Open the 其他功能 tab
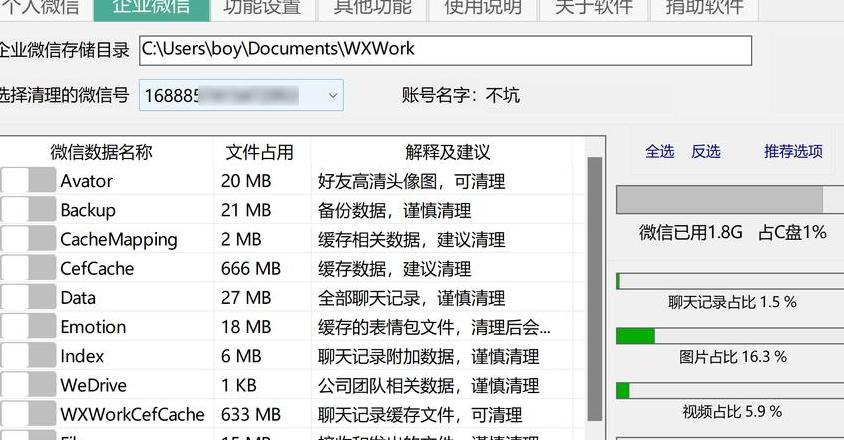 click(372, 9)
